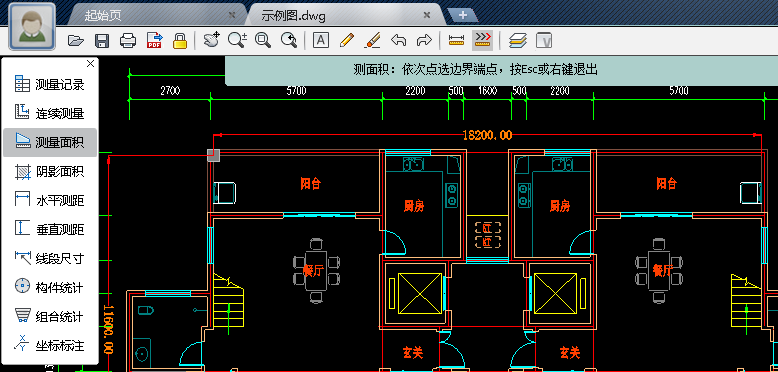The width and height of the screenshot is (778, 372).
Task: Click the right 玄关 room label
Action: [x=570, y=353]
